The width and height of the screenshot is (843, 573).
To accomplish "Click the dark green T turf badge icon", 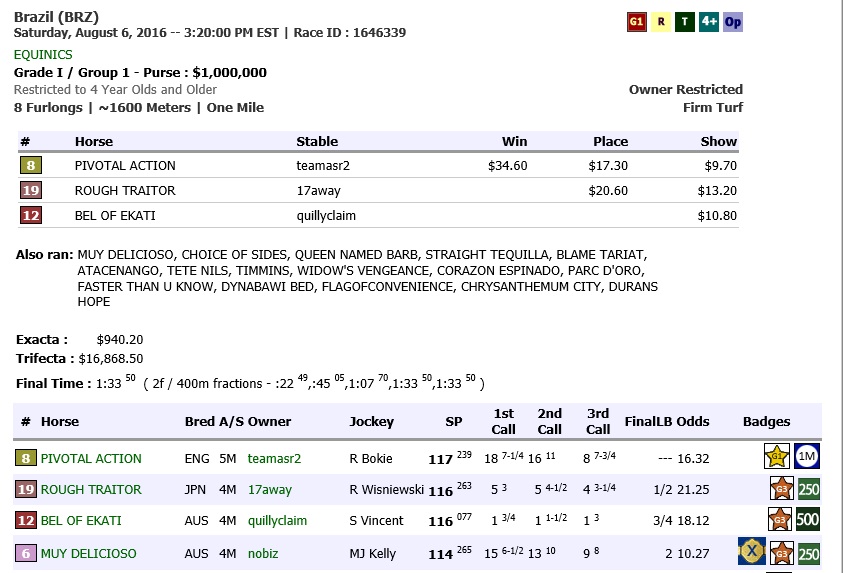I will [685, 22].
